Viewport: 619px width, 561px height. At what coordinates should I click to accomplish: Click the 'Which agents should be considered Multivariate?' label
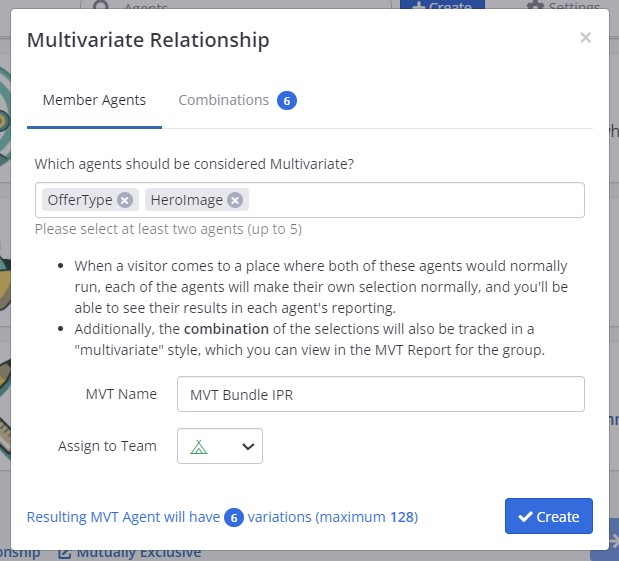click(194, 164)
